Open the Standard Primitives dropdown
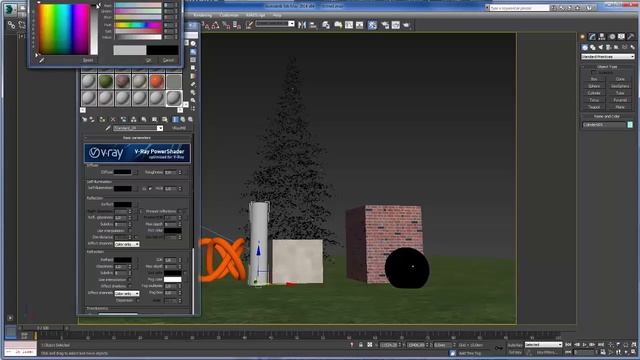This screenshot has height=360, width=640. coord(608,56)
